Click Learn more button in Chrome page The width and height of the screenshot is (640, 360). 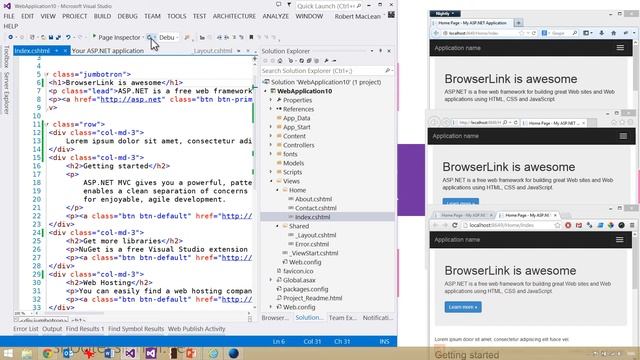coord(463,307)
